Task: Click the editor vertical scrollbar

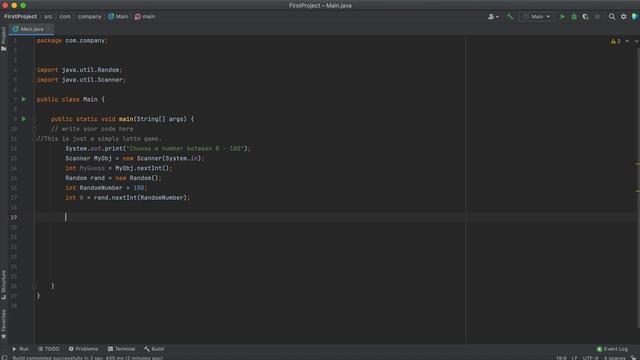Action: (638, 188)
